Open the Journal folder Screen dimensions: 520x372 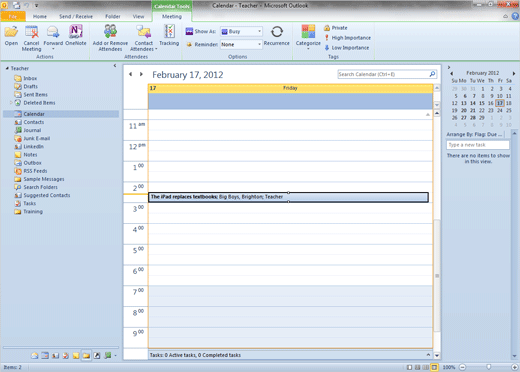tap(32, 130)
